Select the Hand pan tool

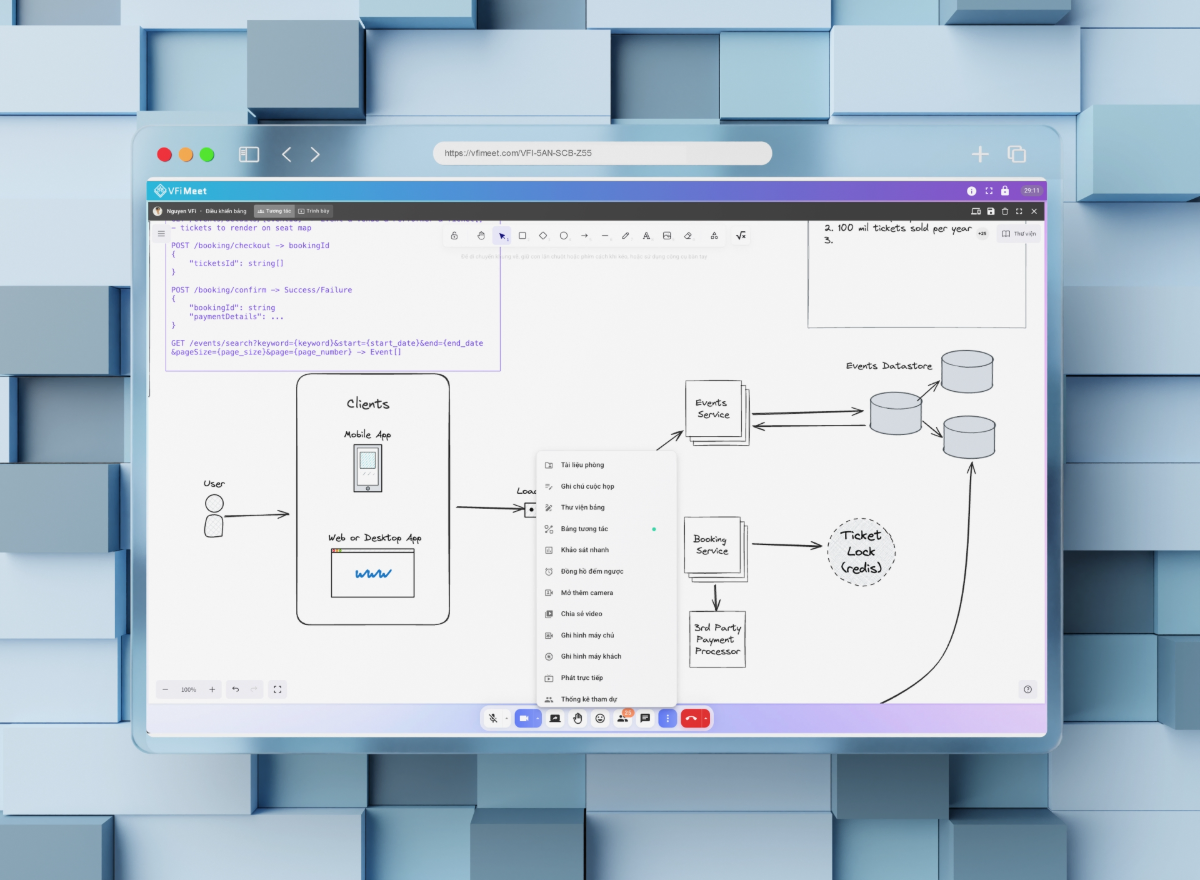pyautogui.click(x=480, y=235)
